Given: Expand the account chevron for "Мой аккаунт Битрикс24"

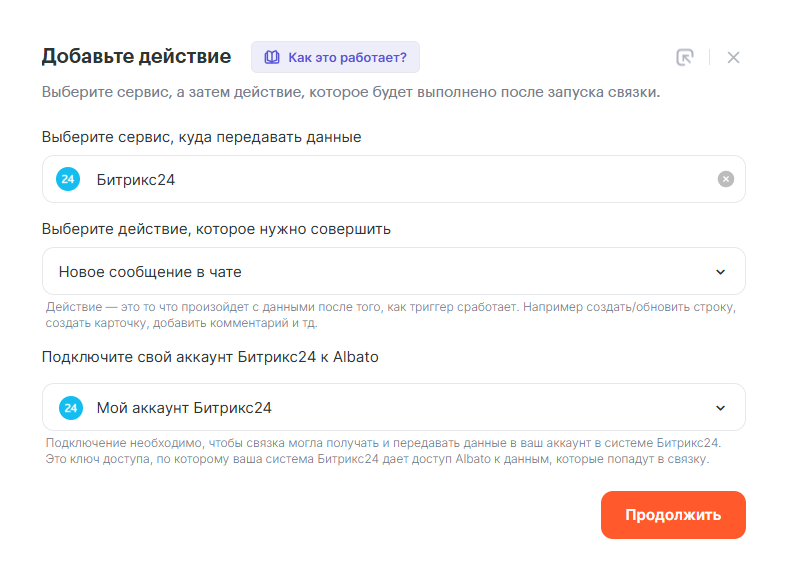Looking at the screenshot, I should [720, 408].
